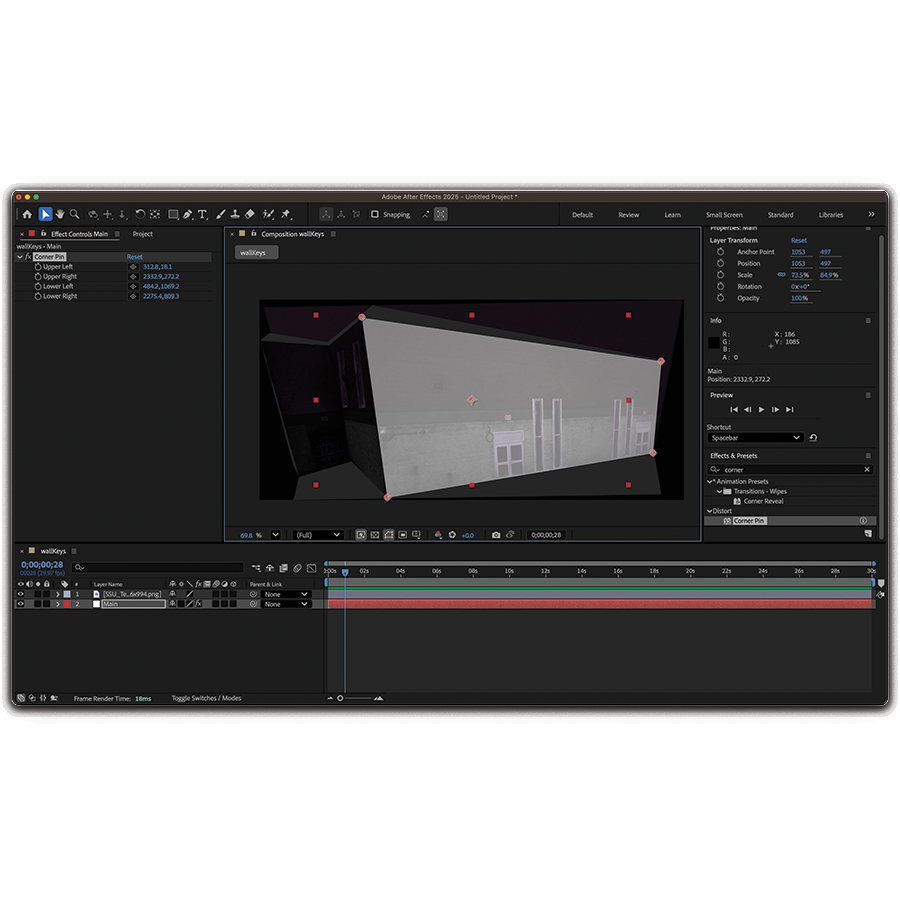The height and width of the screenshot is (900, 900).
Task: Click the red label swatch of Main layer
Action: (66, 604)
